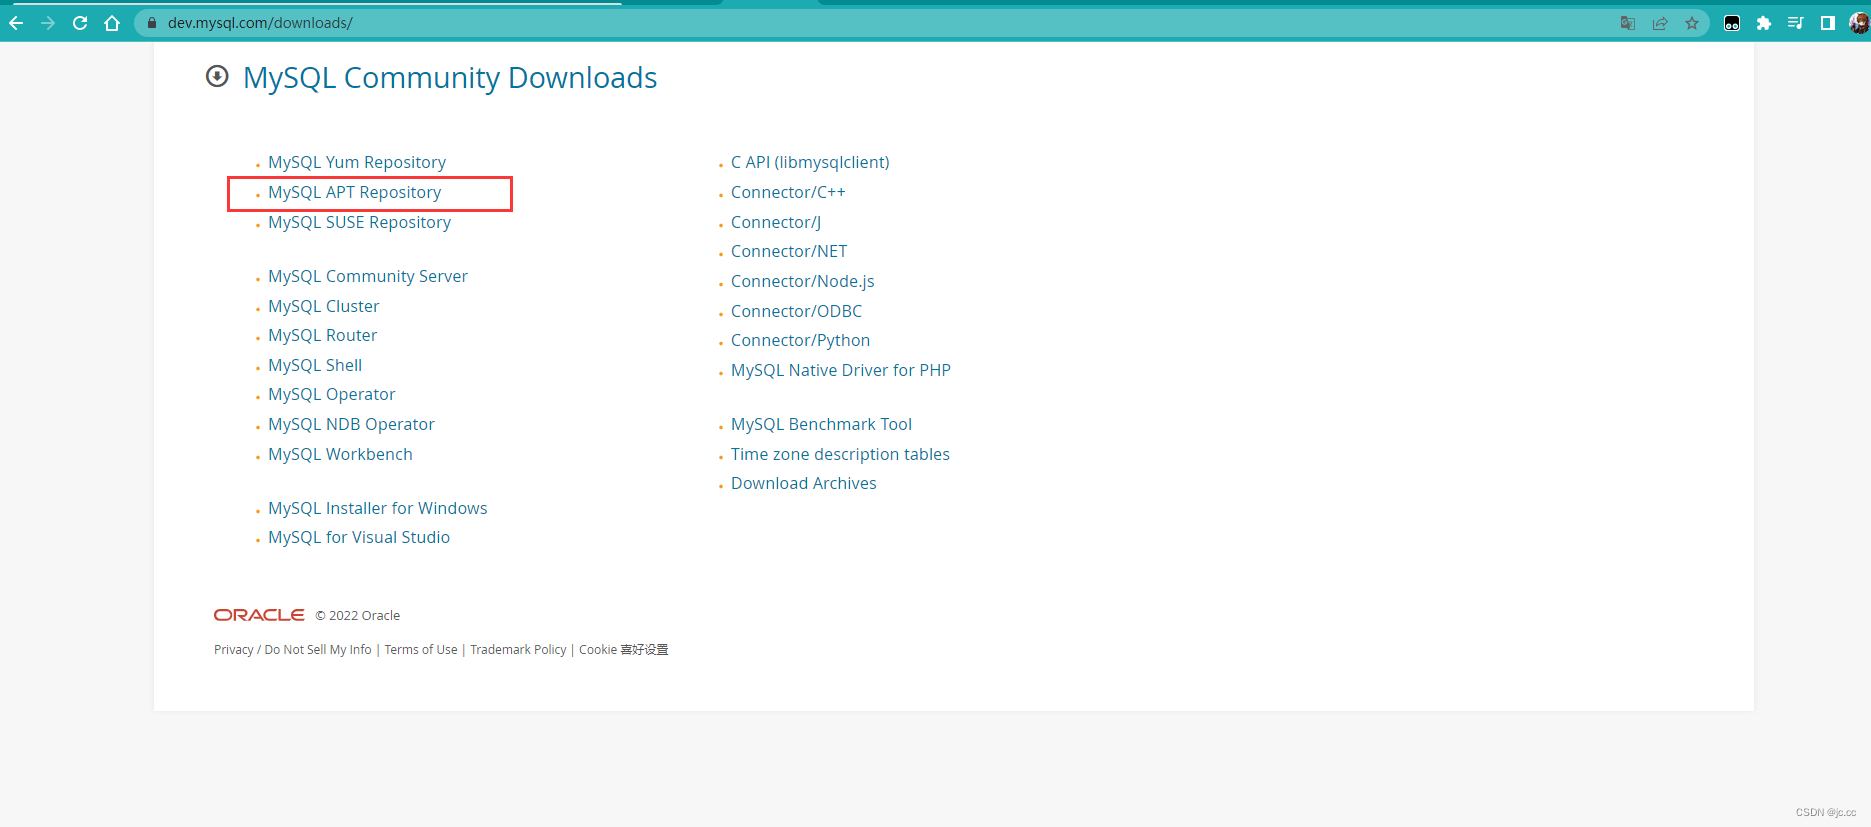1871x827 pixels.
Task: Open Connector/C++ link
Action: (x=788, y=192)
